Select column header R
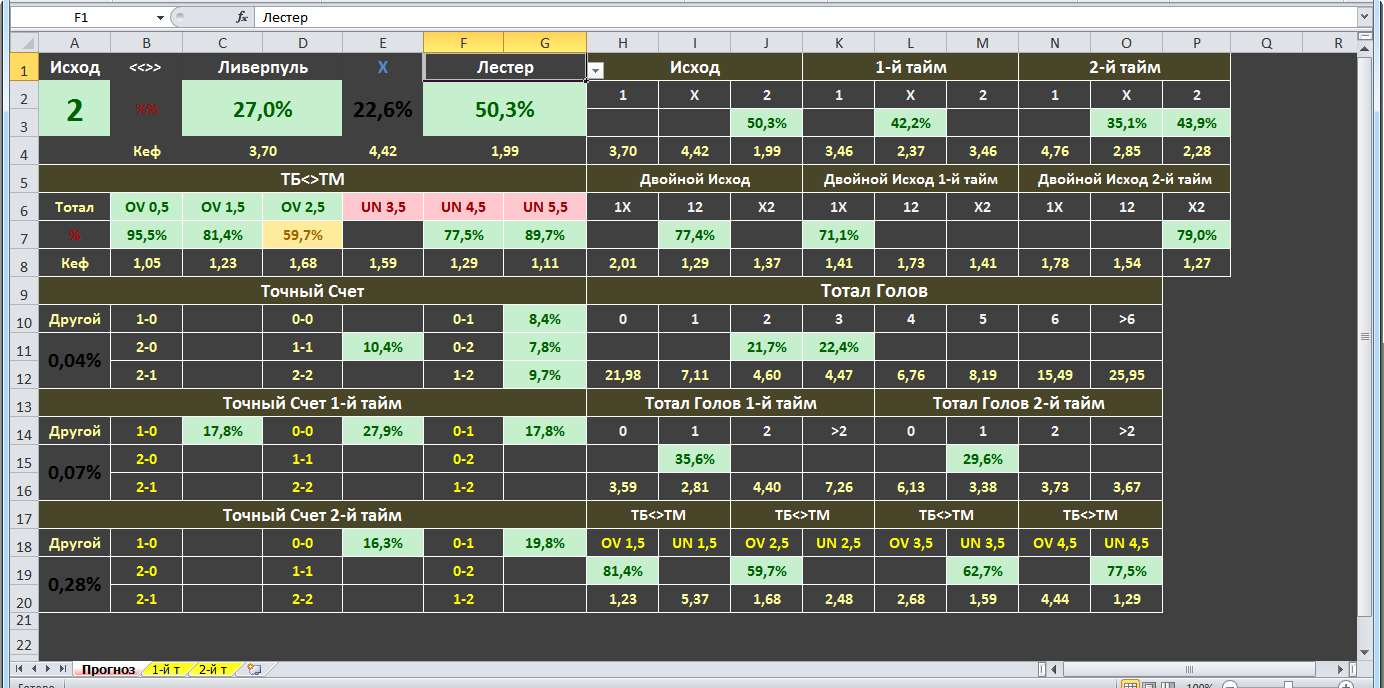The width and height of the screenshot is (1384, 688). point(1338,42)
